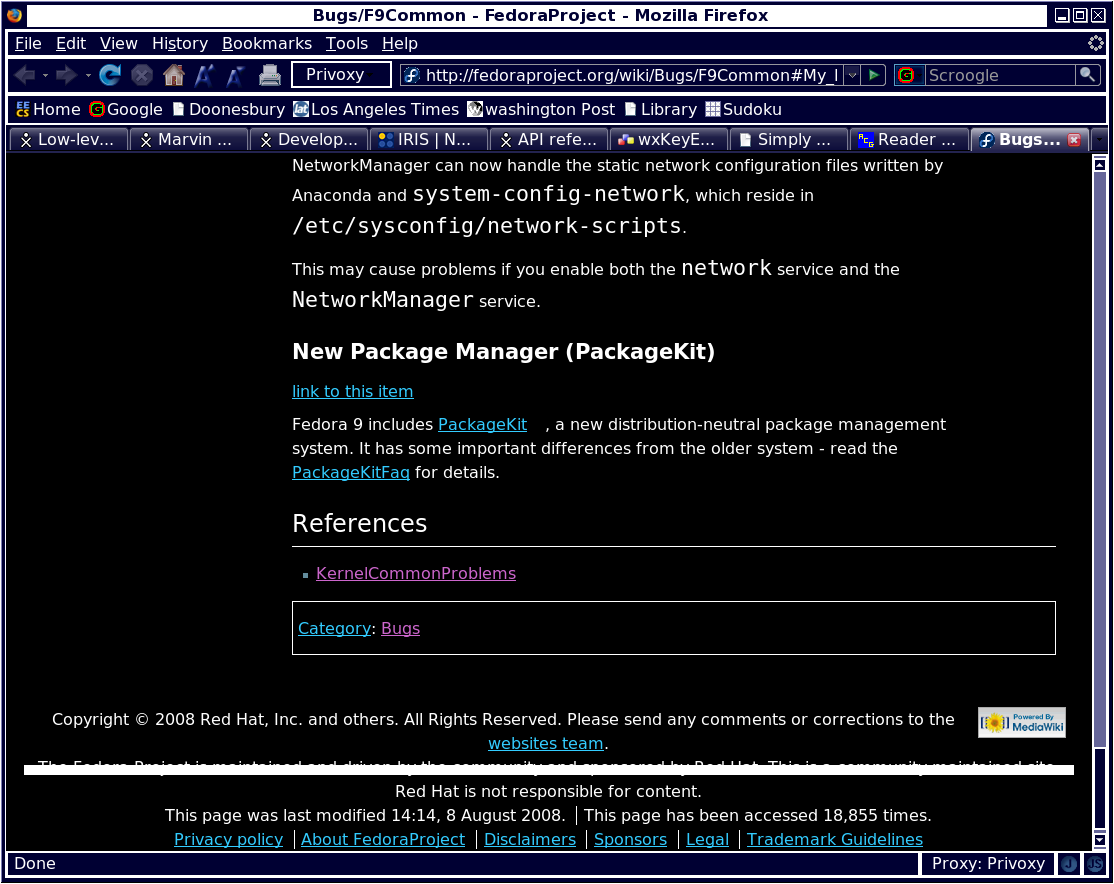This screenshot has width=1114, height=884.
Task: Open the Doonesbury bookmark
Action: pyautogui.click(x=228, y=109)
